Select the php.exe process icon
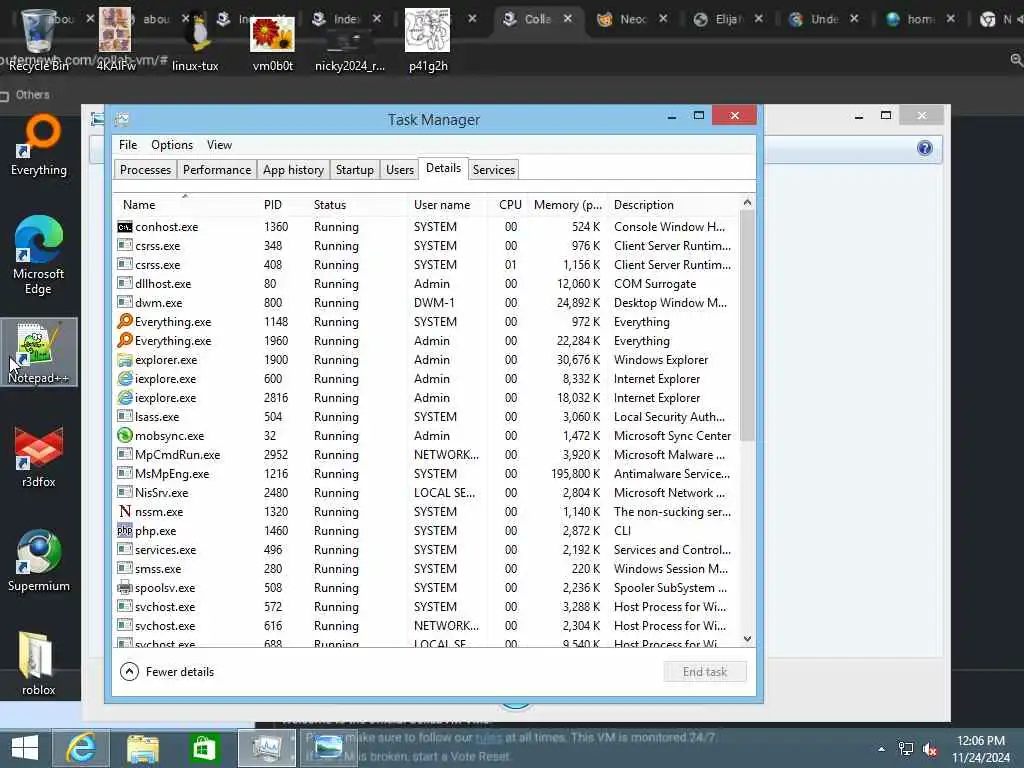1024x768 pixels. [125, 530]
